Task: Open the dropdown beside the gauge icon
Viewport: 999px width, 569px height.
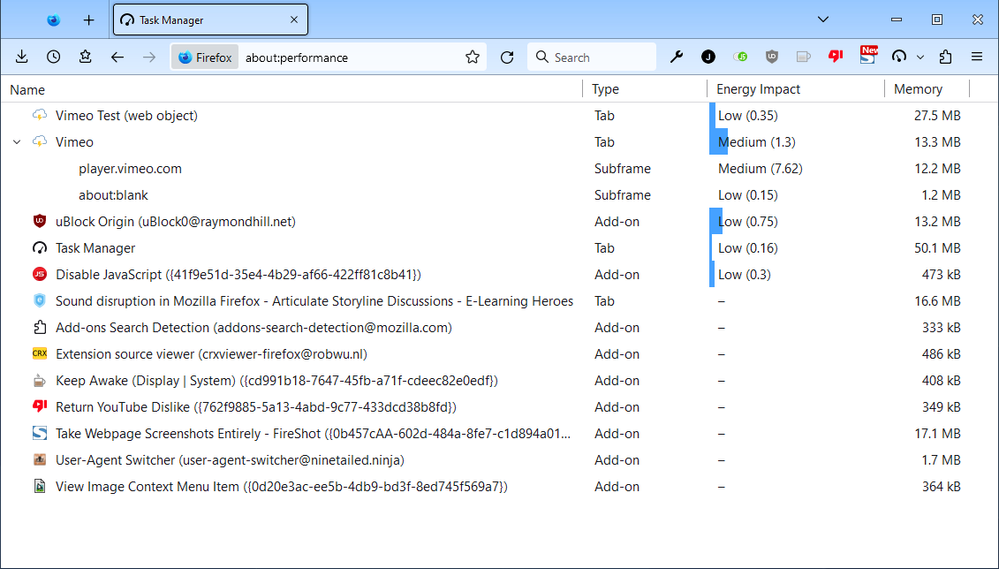Action: [x=920, y=57]
